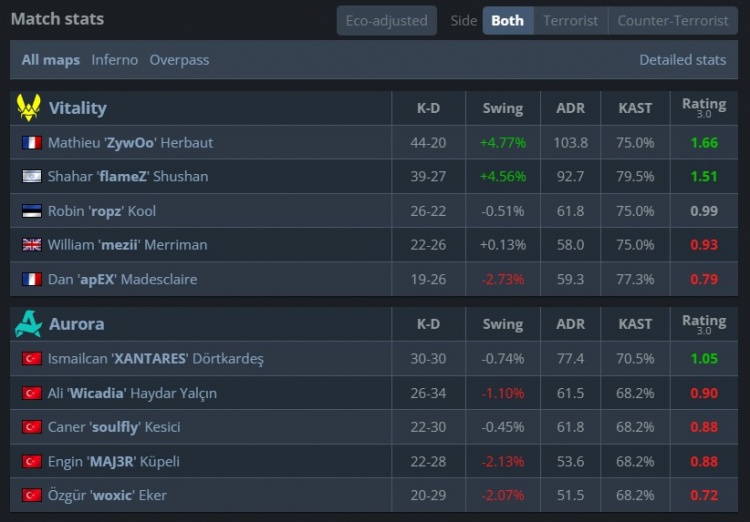Open the Detailed stats link

point(683,60)
